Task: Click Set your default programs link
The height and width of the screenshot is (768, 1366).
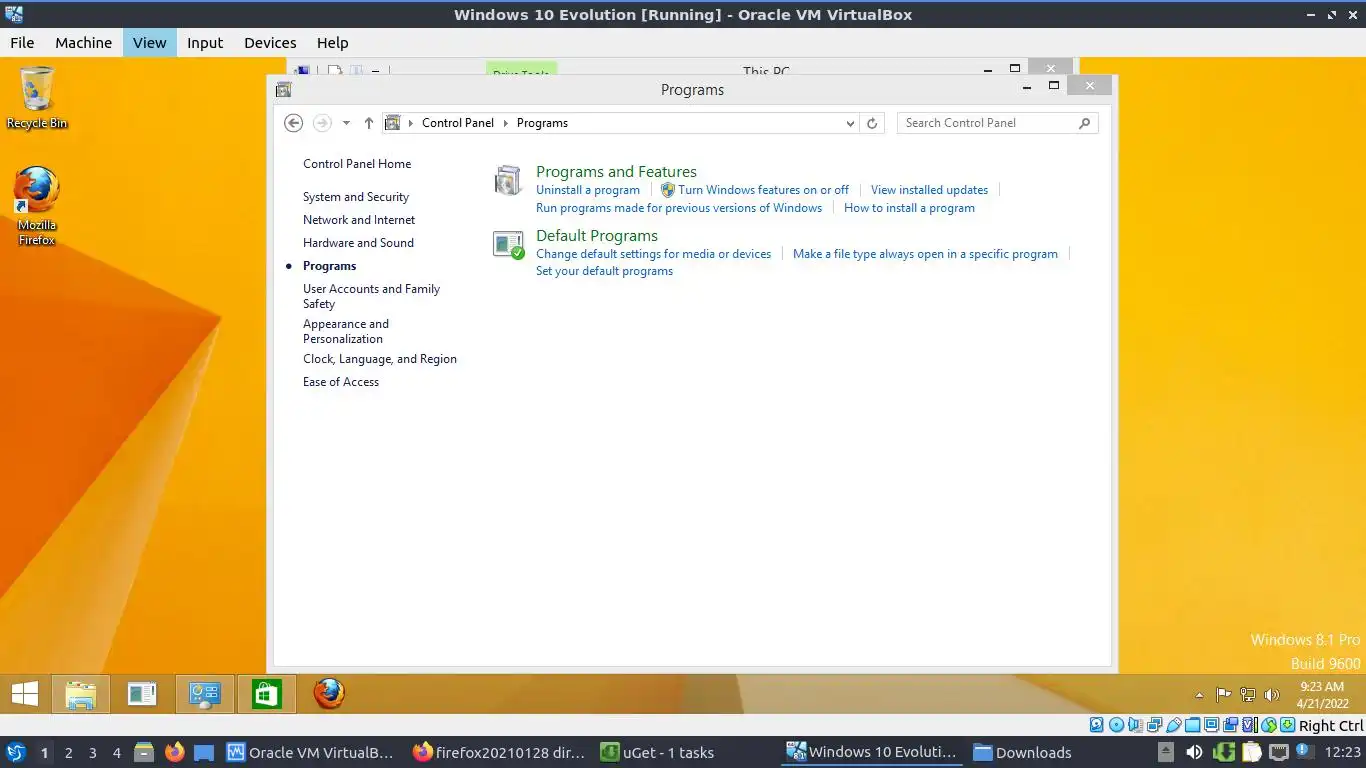Action: (604, 271)
